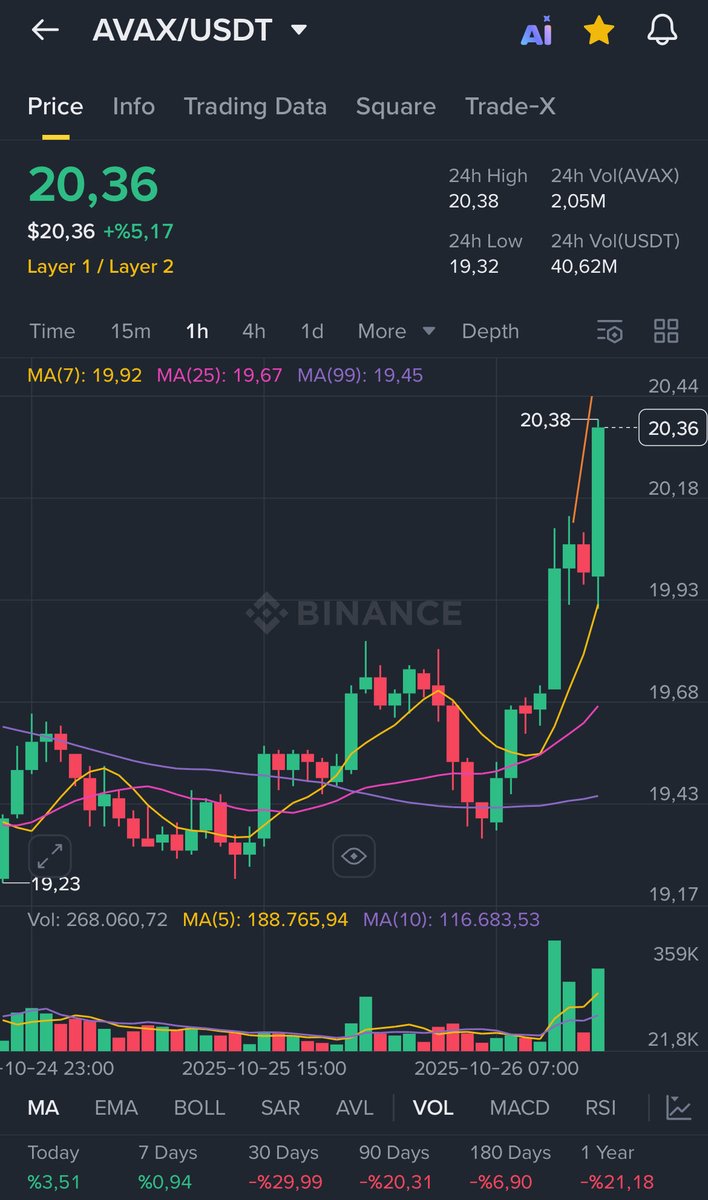
Task: Tap the +%5,17 change figure
Action: click(139, 232)
